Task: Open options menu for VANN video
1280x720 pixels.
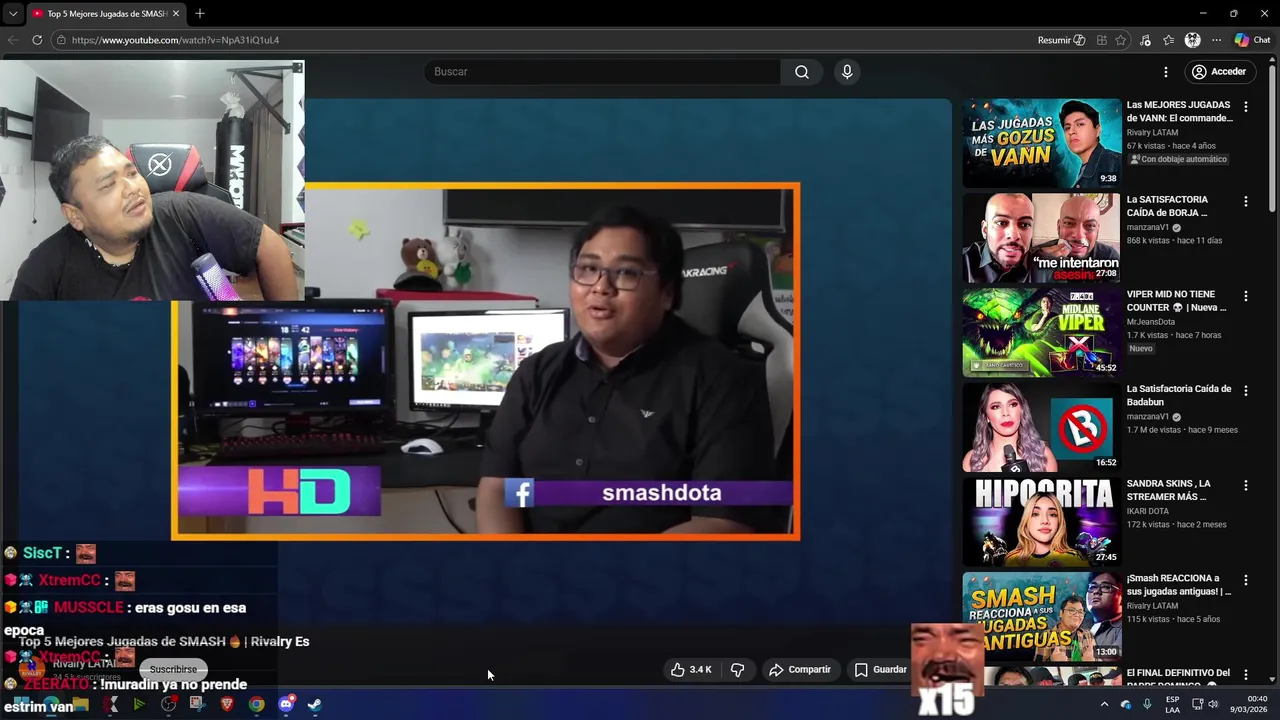Action: tap(1246, 106)
